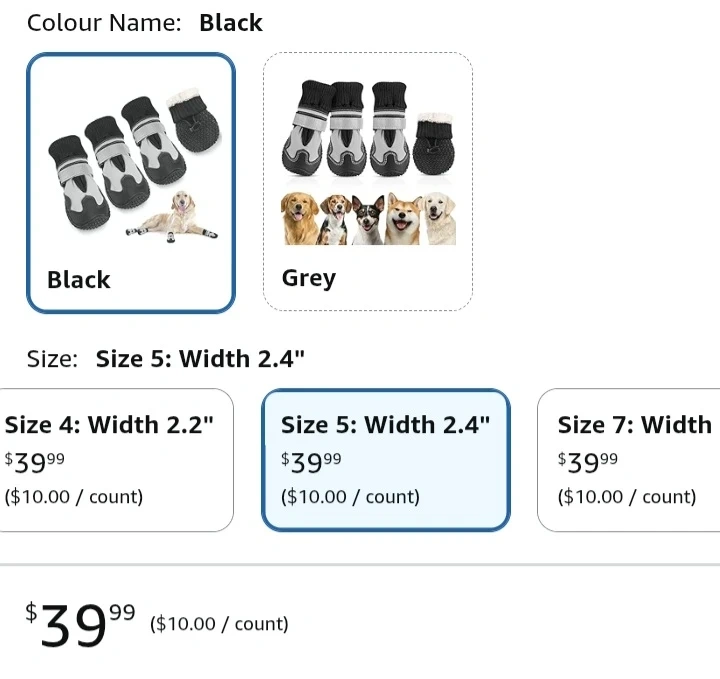
Task: Tap the grey dog boots product image
Action: coord(368,130)
